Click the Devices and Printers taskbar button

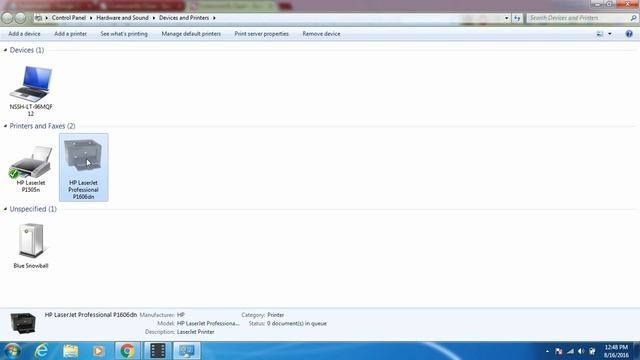pyautogui.click(x=187, y=351)
